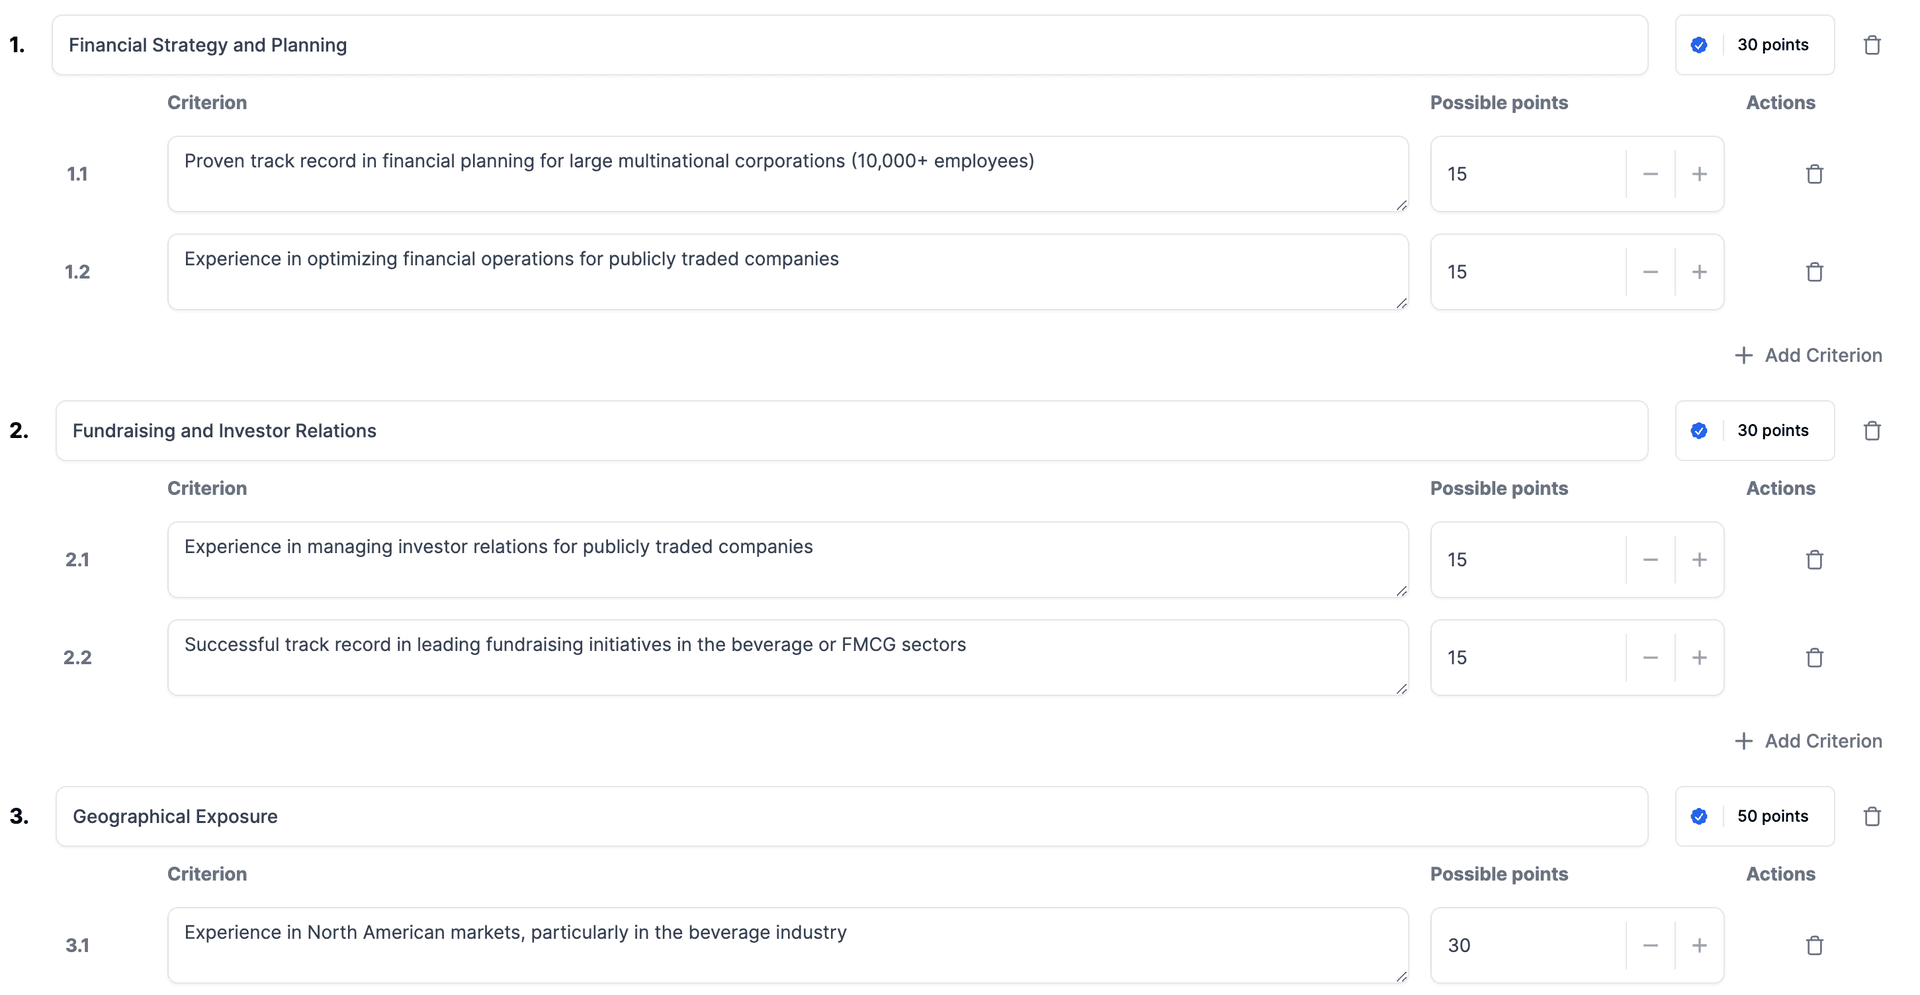Toggle the blue check badge for section 3
The image size is (1920, 995).
[1699, 816]
